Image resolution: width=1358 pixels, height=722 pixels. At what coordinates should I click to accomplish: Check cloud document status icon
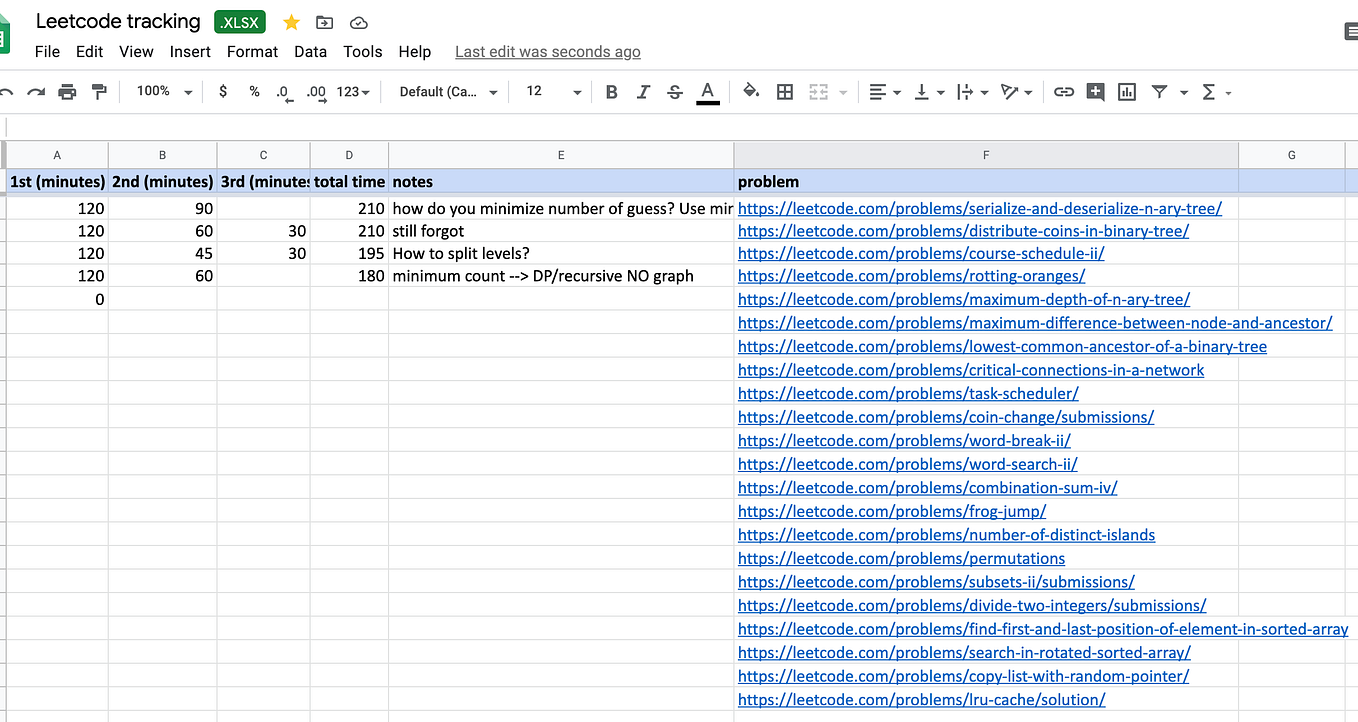pos(358,22)
